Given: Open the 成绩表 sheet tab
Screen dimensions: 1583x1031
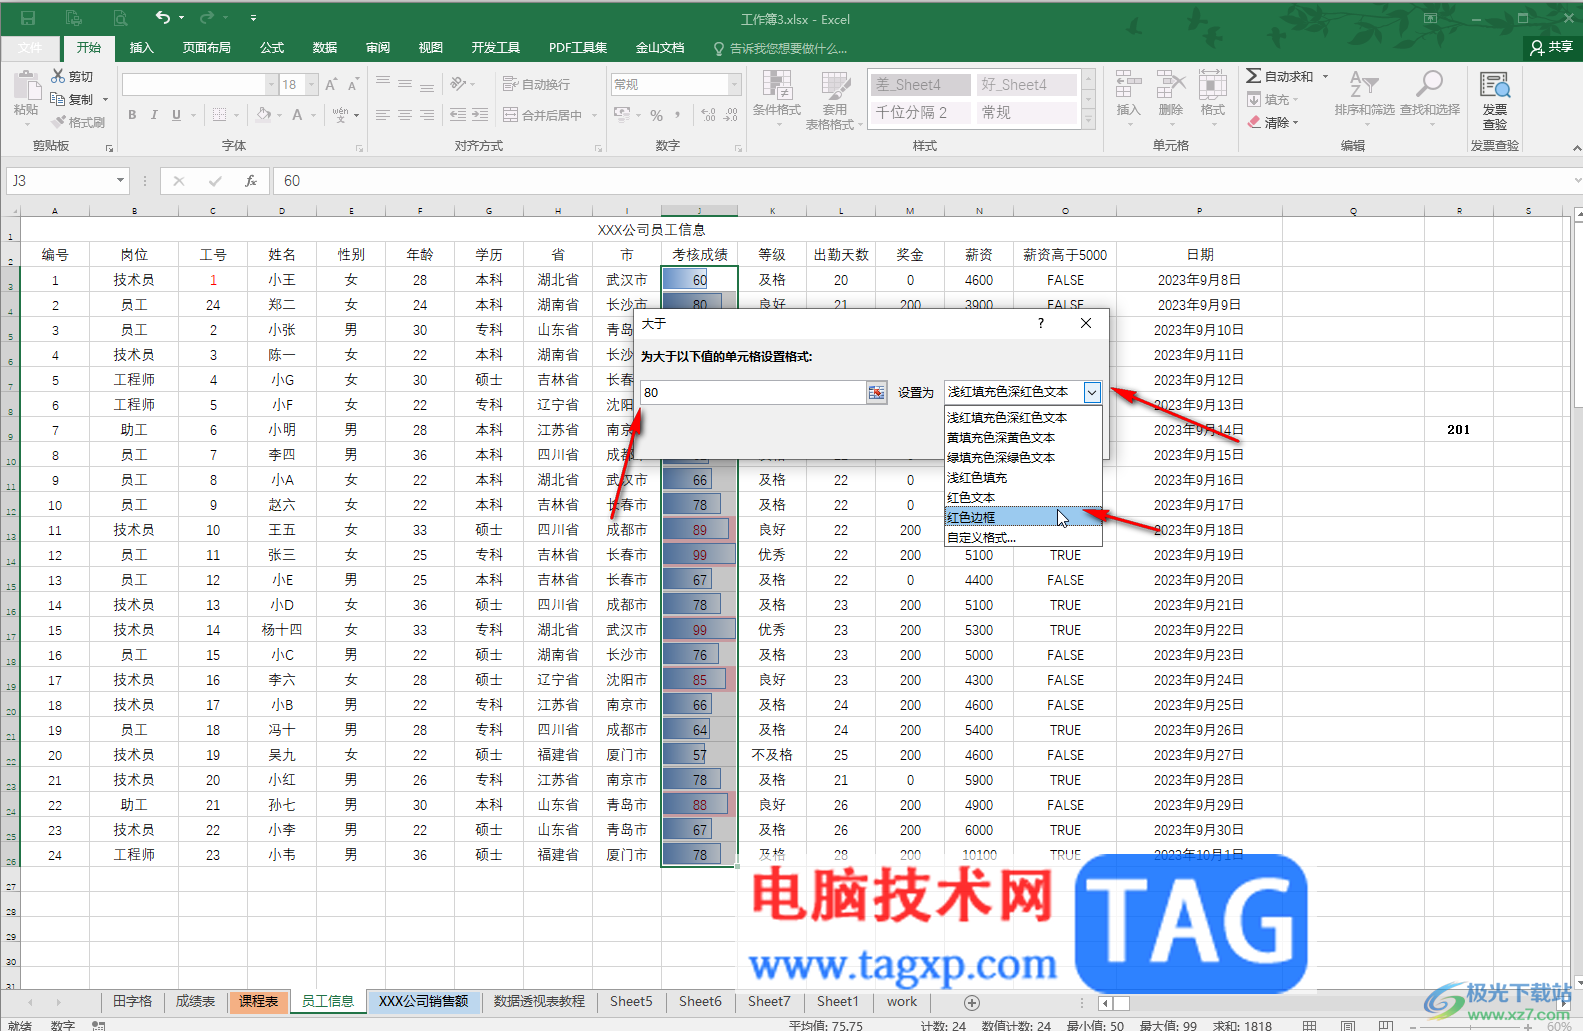Looking at the screenshot, I should point(195,1001).
